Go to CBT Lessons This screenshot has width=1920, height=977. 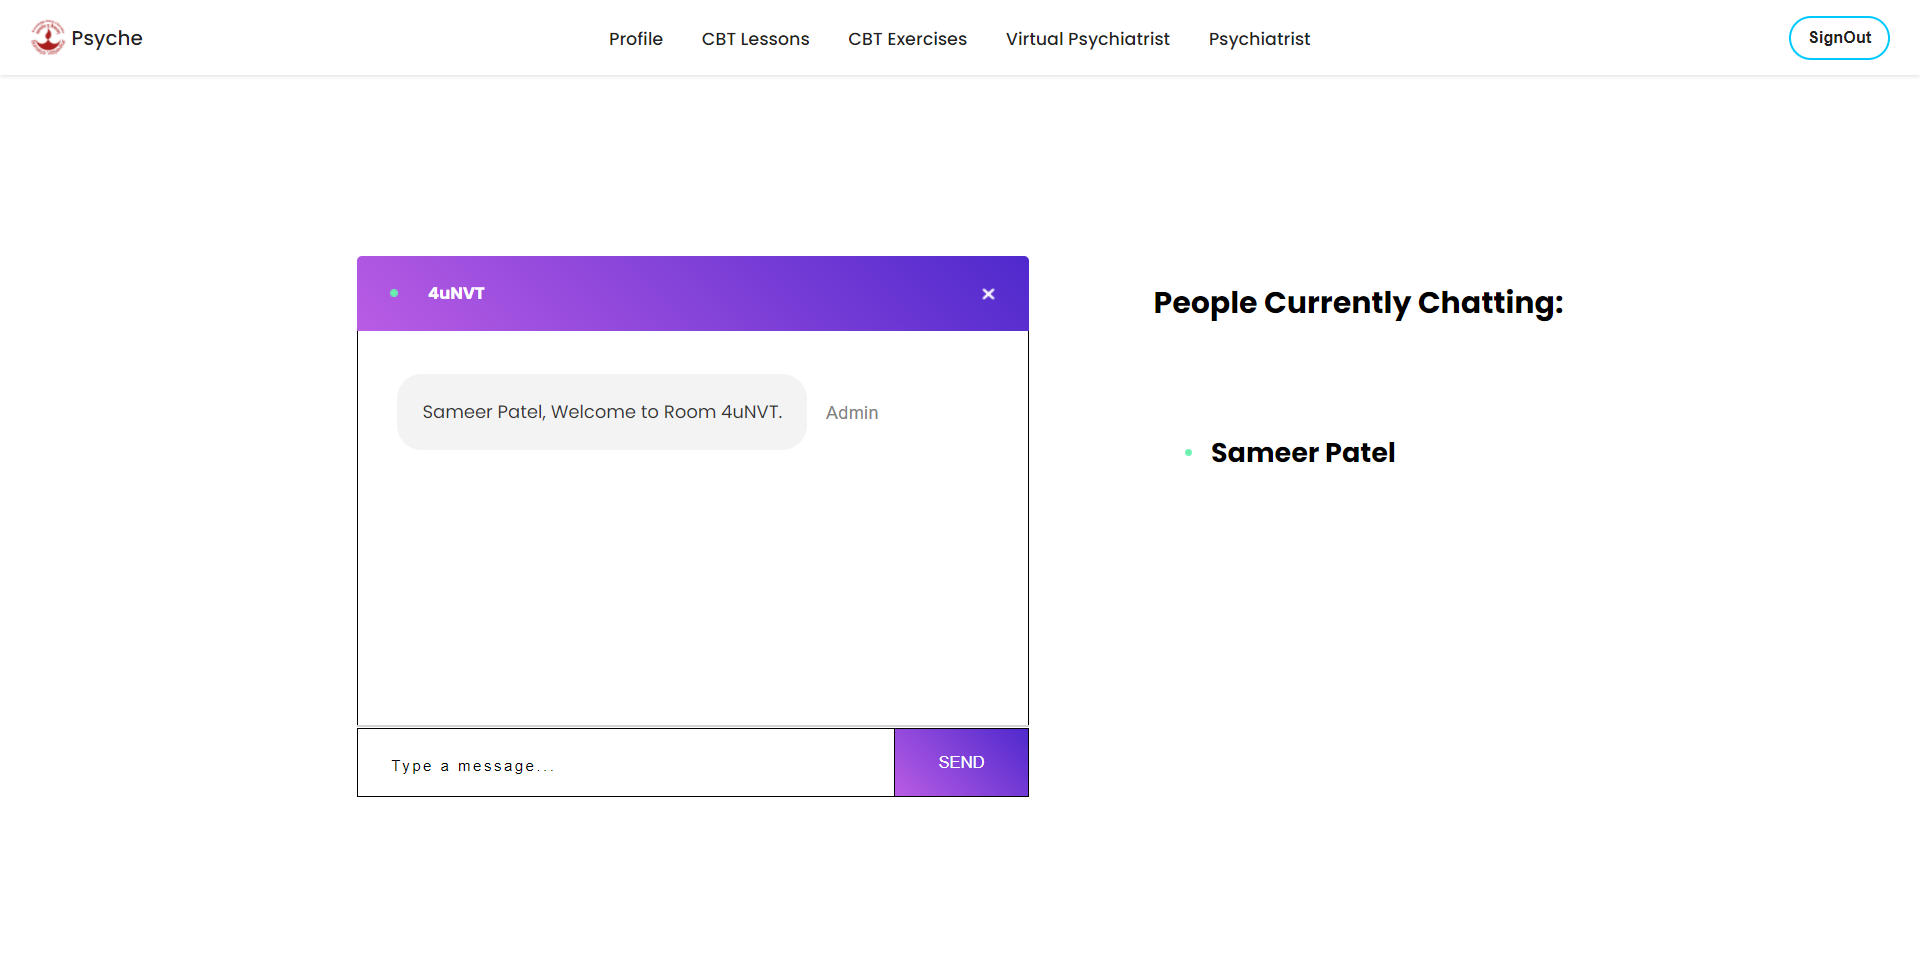pos(755,39)
